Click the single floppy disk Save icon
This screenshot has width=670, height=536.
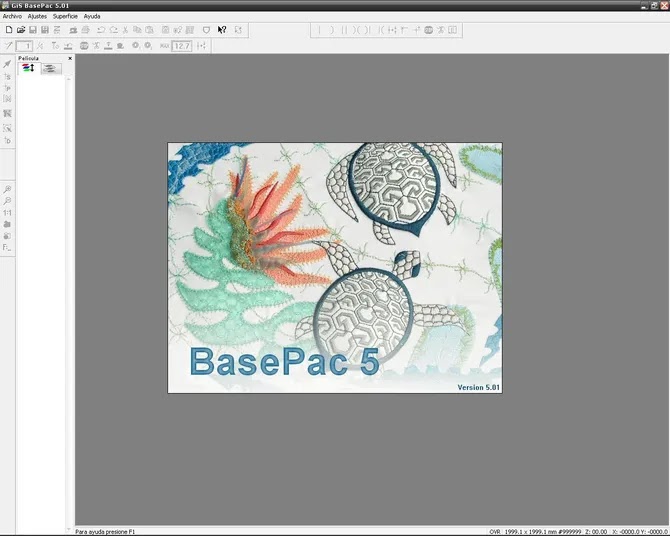click(33, 30)
